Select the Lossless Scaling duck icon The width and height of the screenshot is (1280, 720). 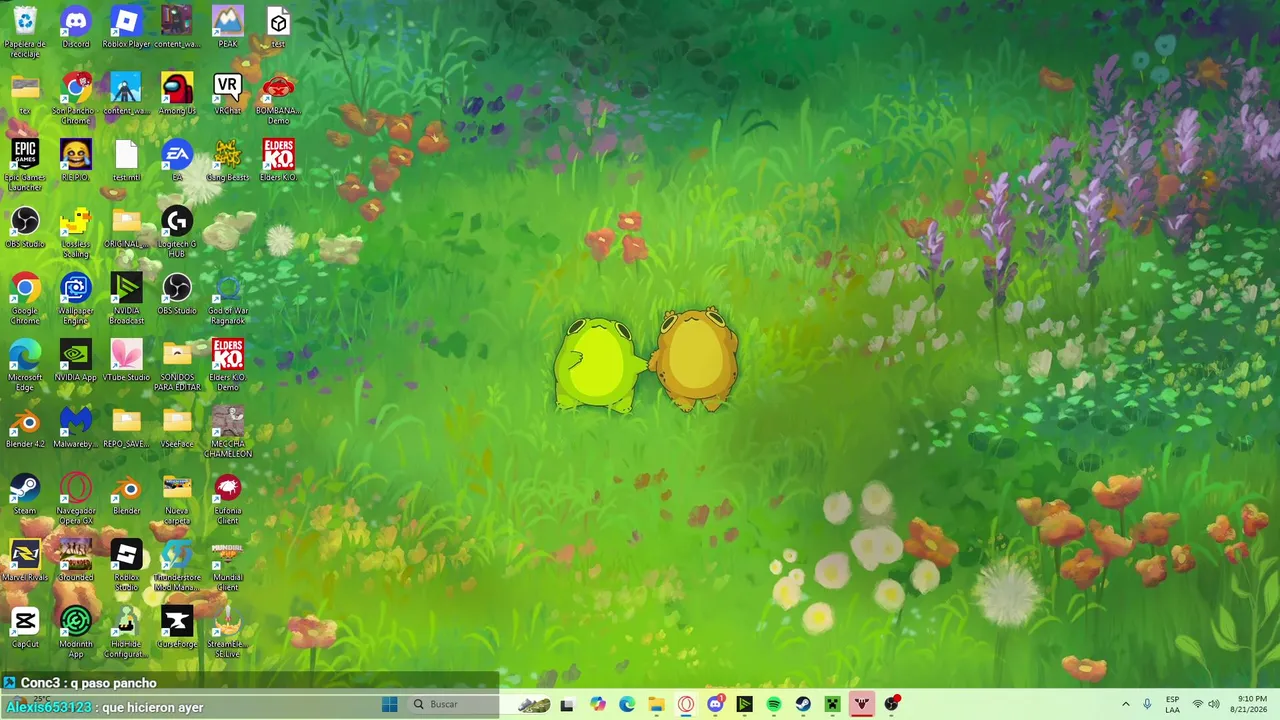(x=76, y=232)
